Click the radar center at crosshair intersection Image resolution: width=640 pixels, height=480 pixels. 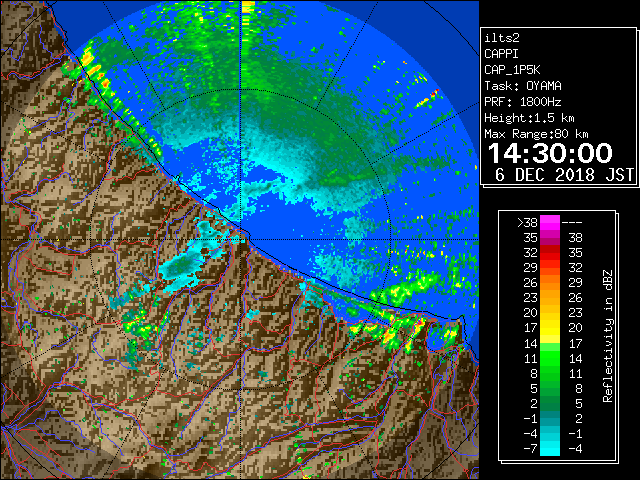pos(241,239)
